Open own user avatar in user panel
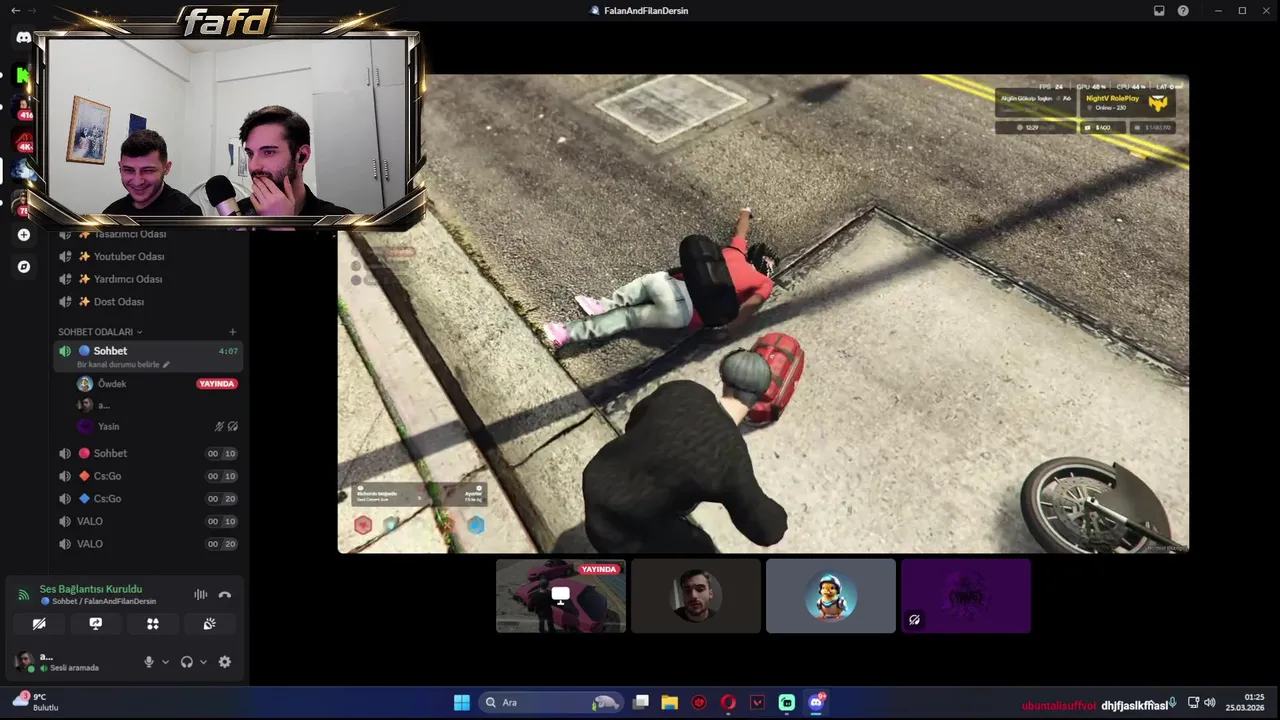 click(23, 660)
